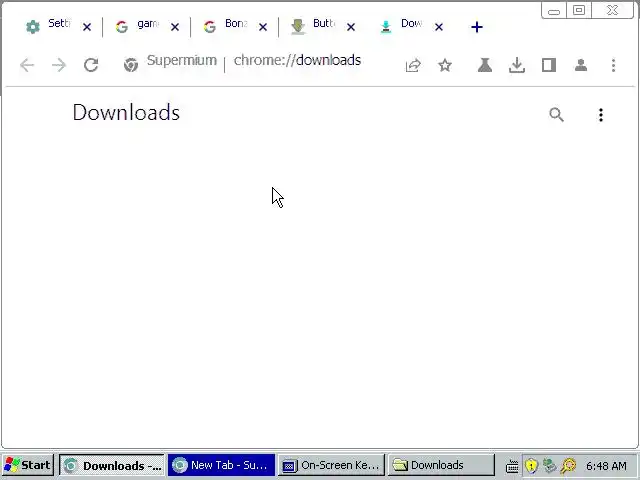Select Downloads browser window in taskbar
640x480 pixels.
pyautogui.click(x=112, y=465)
